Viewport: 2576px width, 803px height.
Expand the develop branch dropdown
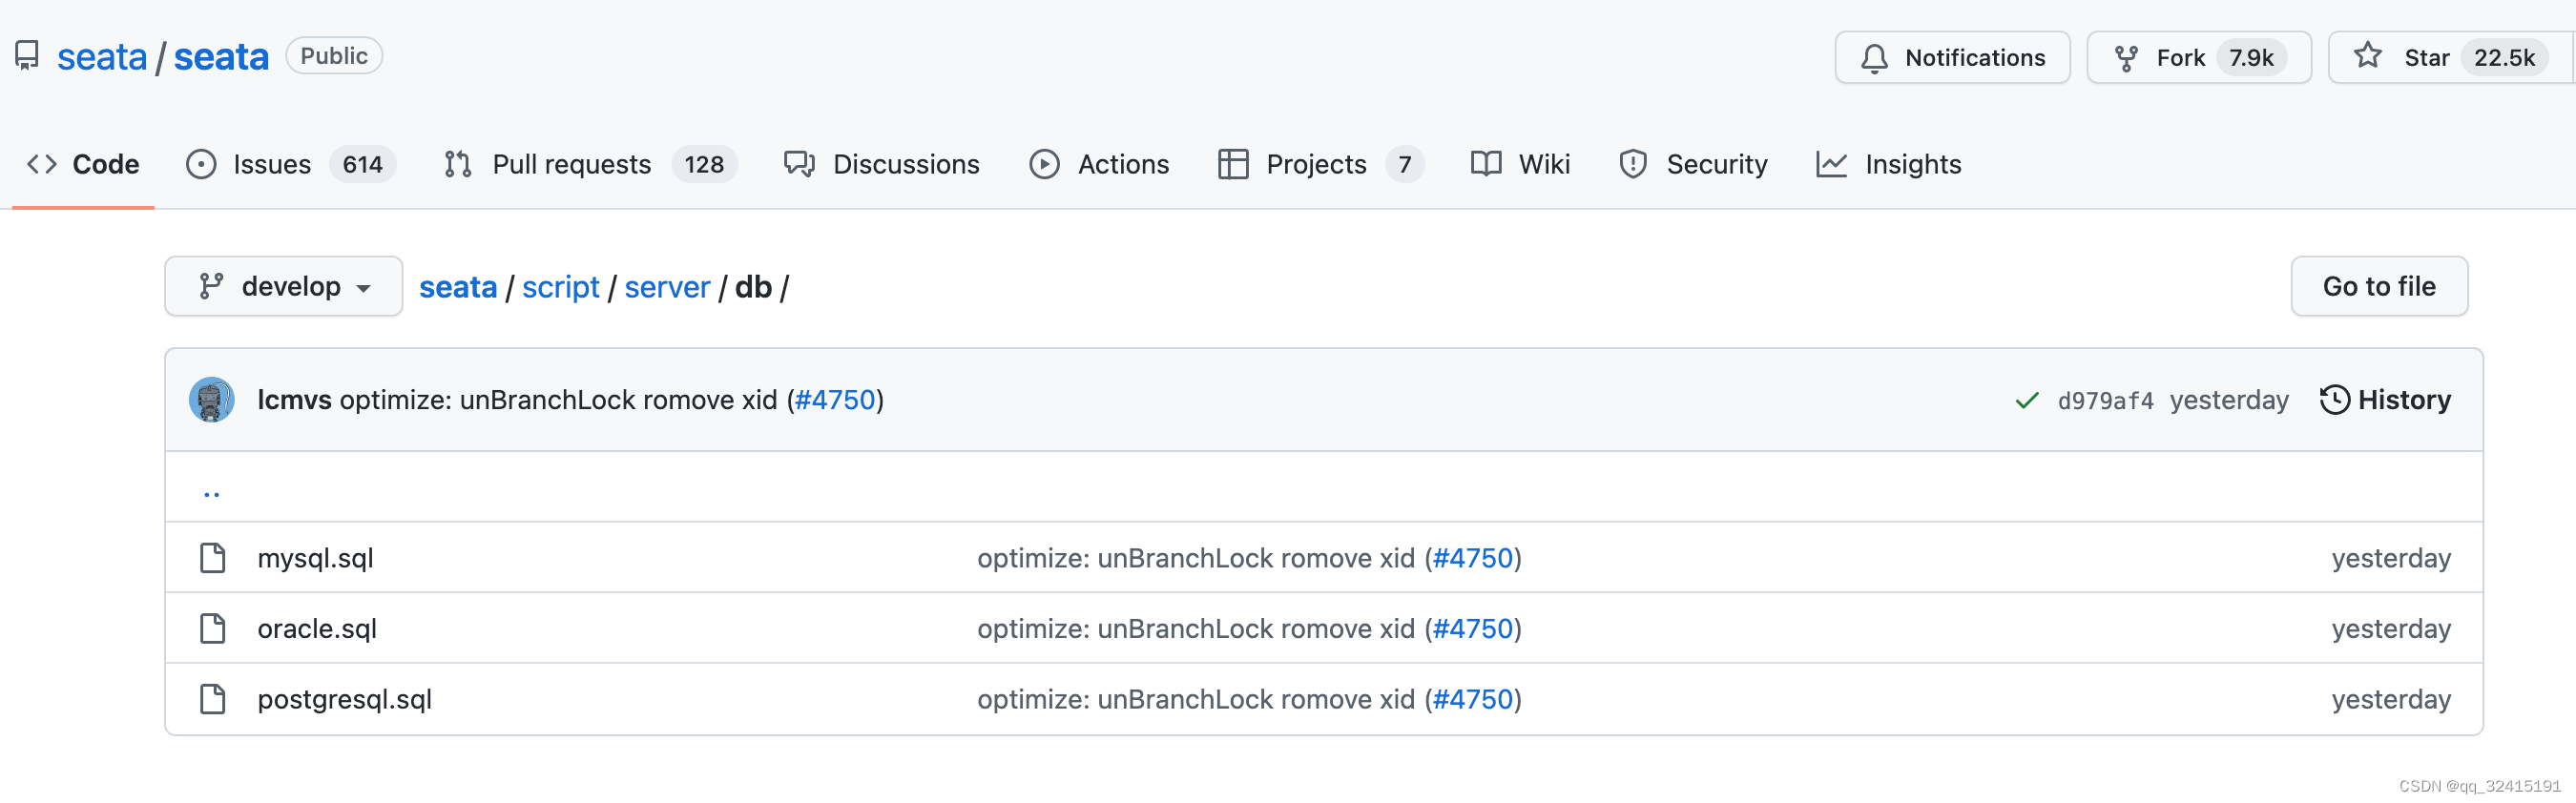point(284,287)
